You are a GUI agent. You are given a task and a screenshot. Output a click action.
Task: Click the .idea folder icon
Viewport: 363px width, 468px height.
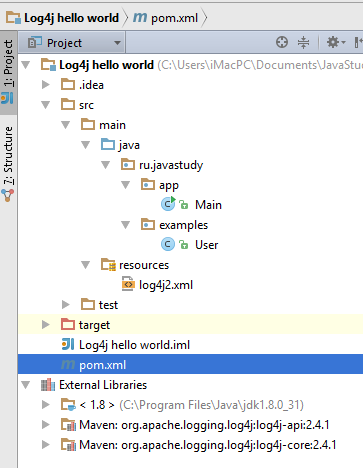point(68,84)
